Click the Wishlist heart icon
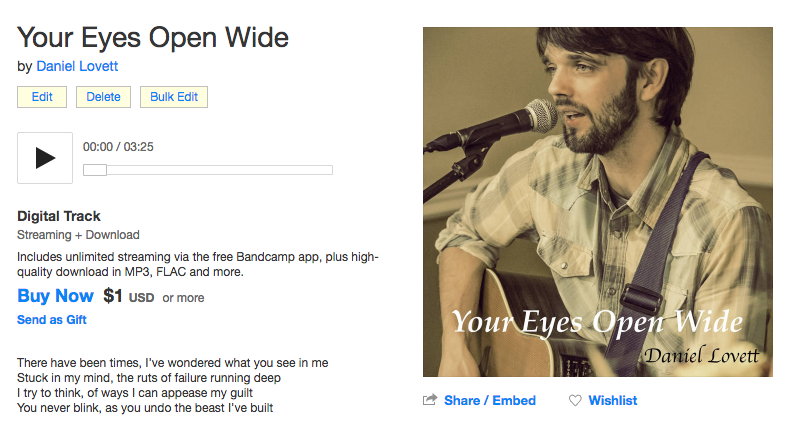The height and width of the screenshot is (431, 789). [x=575, y=400]
